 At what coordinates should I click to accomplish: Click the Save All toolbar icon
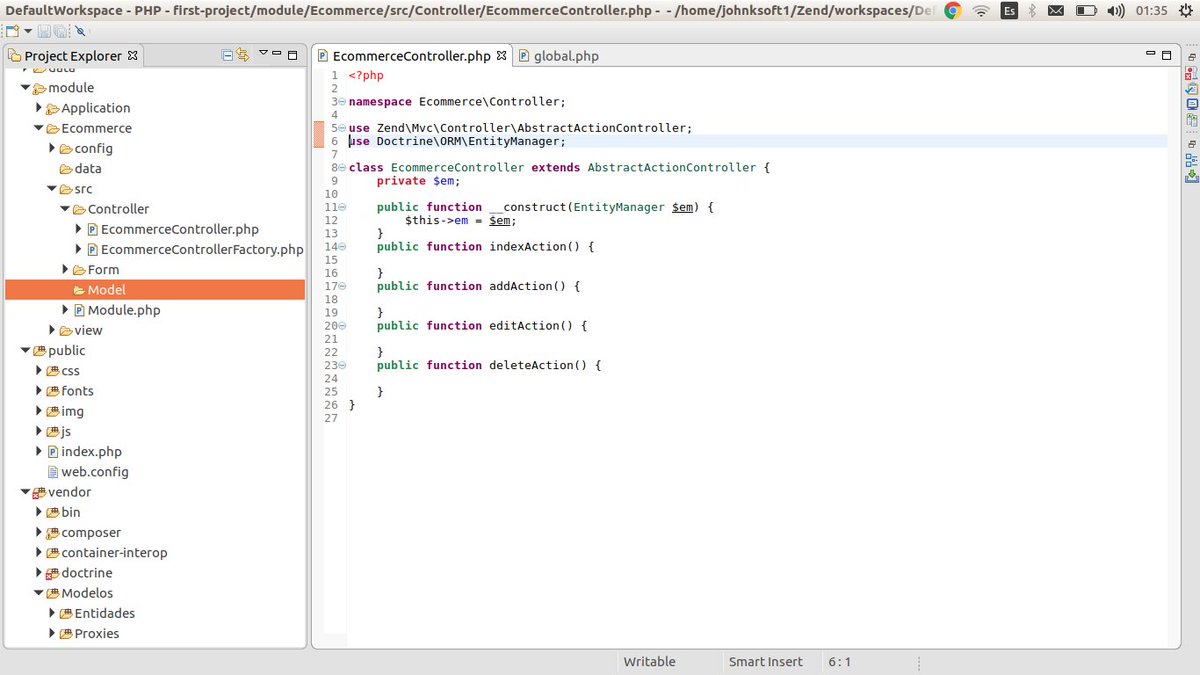click(x=60, y=31)
